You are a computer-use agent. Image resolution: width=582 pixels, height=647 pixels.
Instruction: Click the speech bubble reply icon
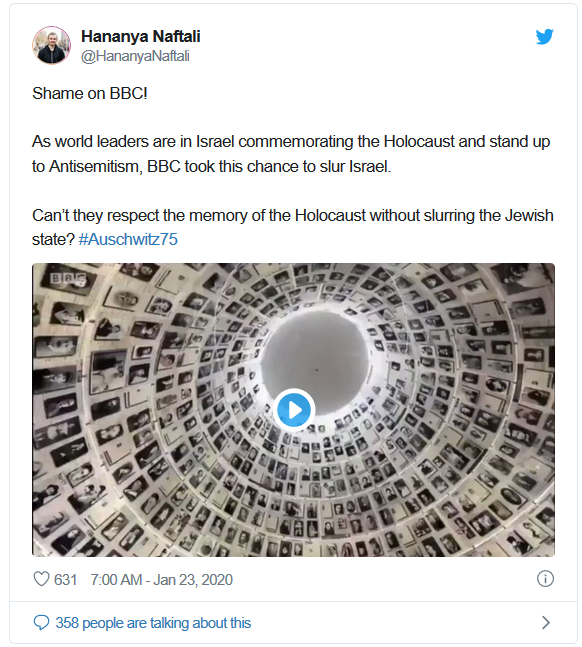point(41,622)
